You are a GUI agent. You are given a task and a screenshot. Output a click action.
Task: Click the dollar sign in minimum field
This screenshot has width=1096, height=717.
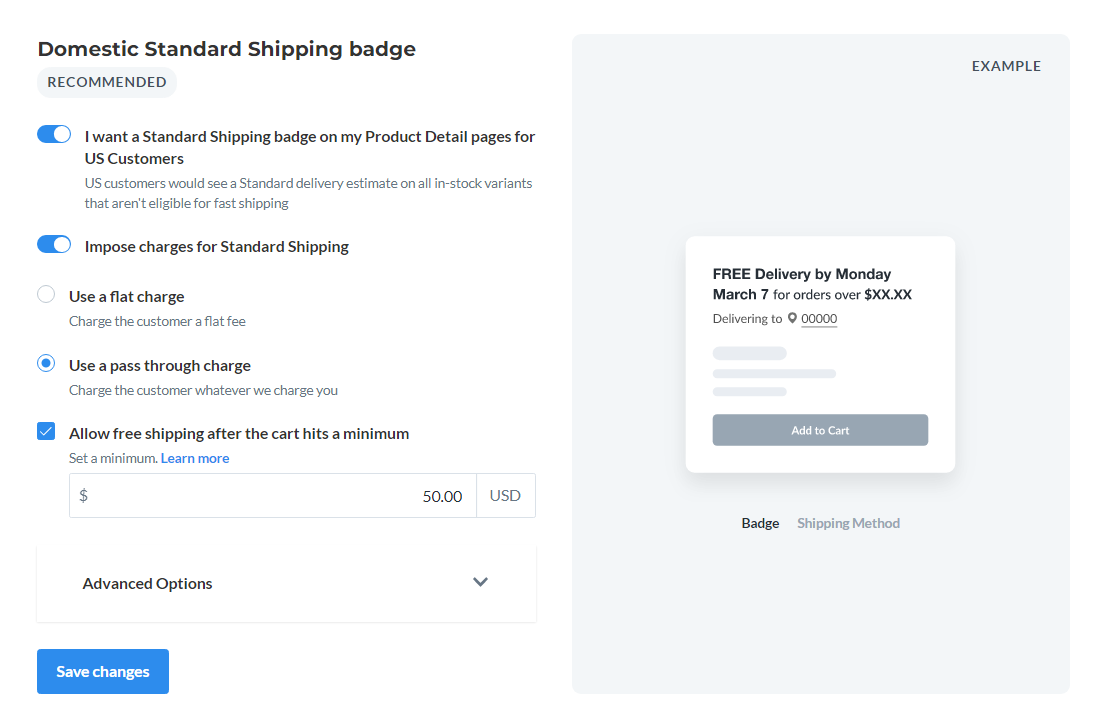[83, 495]
